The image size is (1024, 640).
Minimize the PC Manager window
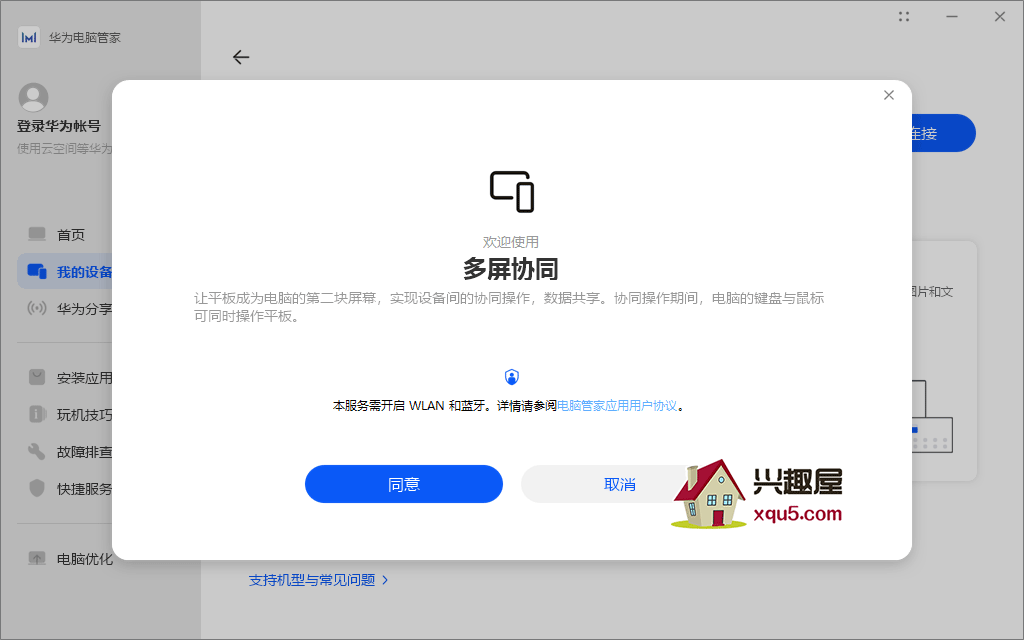click(x=952, y=17)
